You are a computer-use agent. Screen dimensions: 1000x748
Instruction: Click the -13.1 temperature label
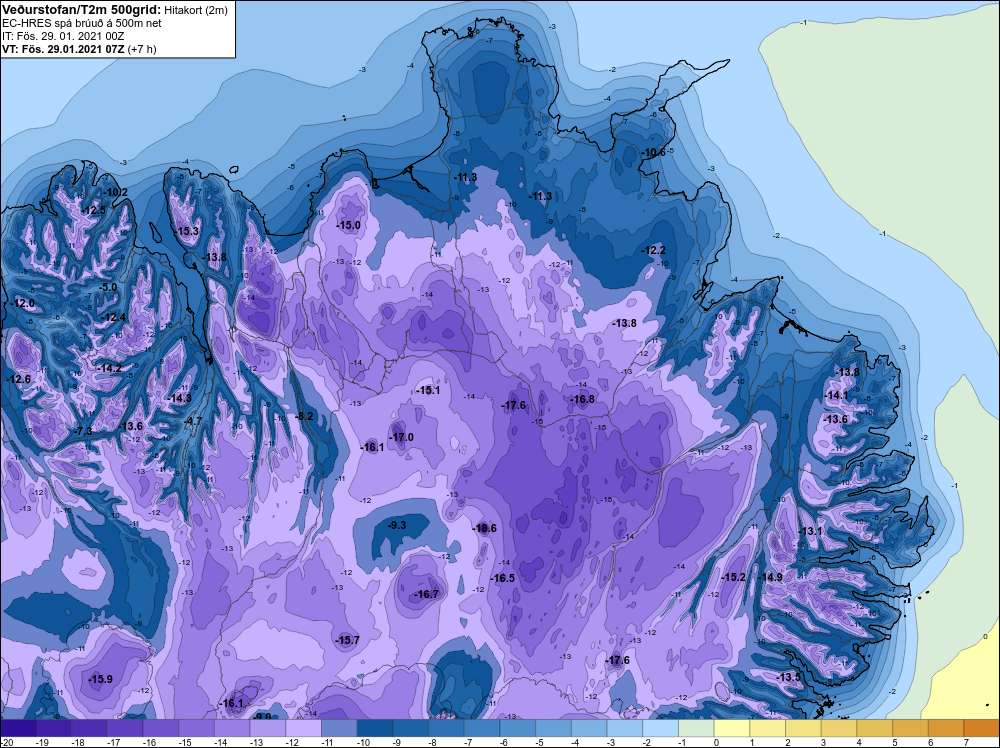click(810, 532)
